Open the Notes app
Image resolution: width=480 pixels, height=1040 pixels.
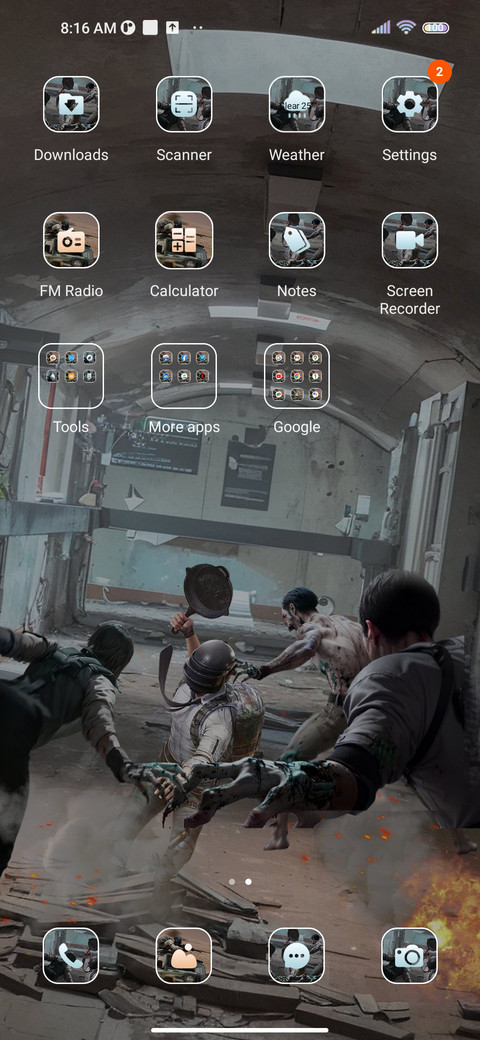pos(296,240)
